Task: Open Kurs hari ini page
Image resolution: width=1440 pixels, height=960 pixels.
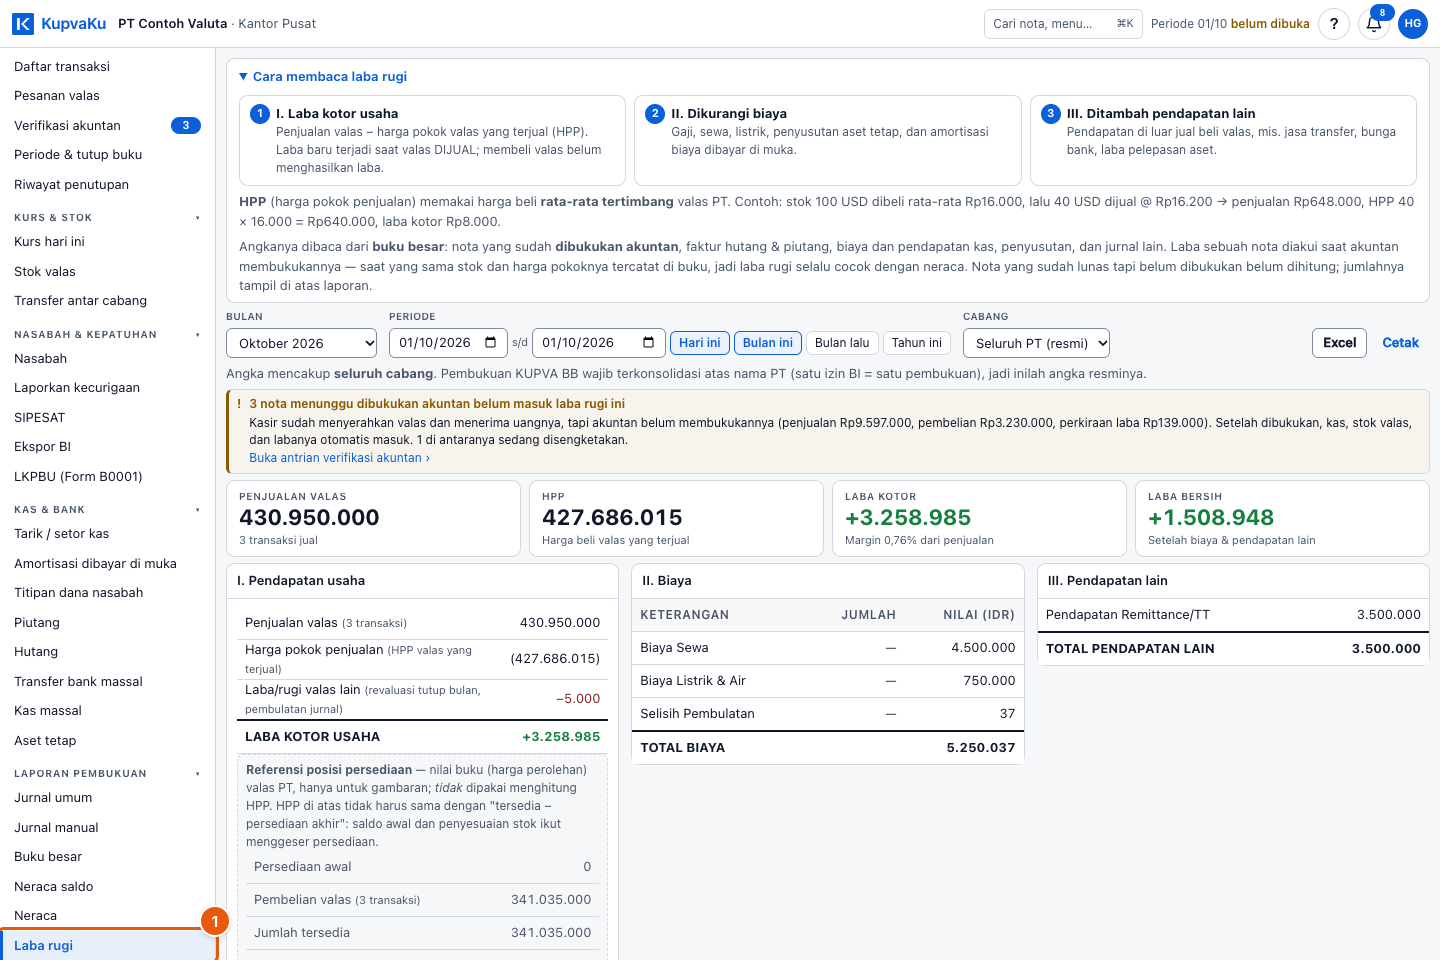Action: (x=107, y=241)
